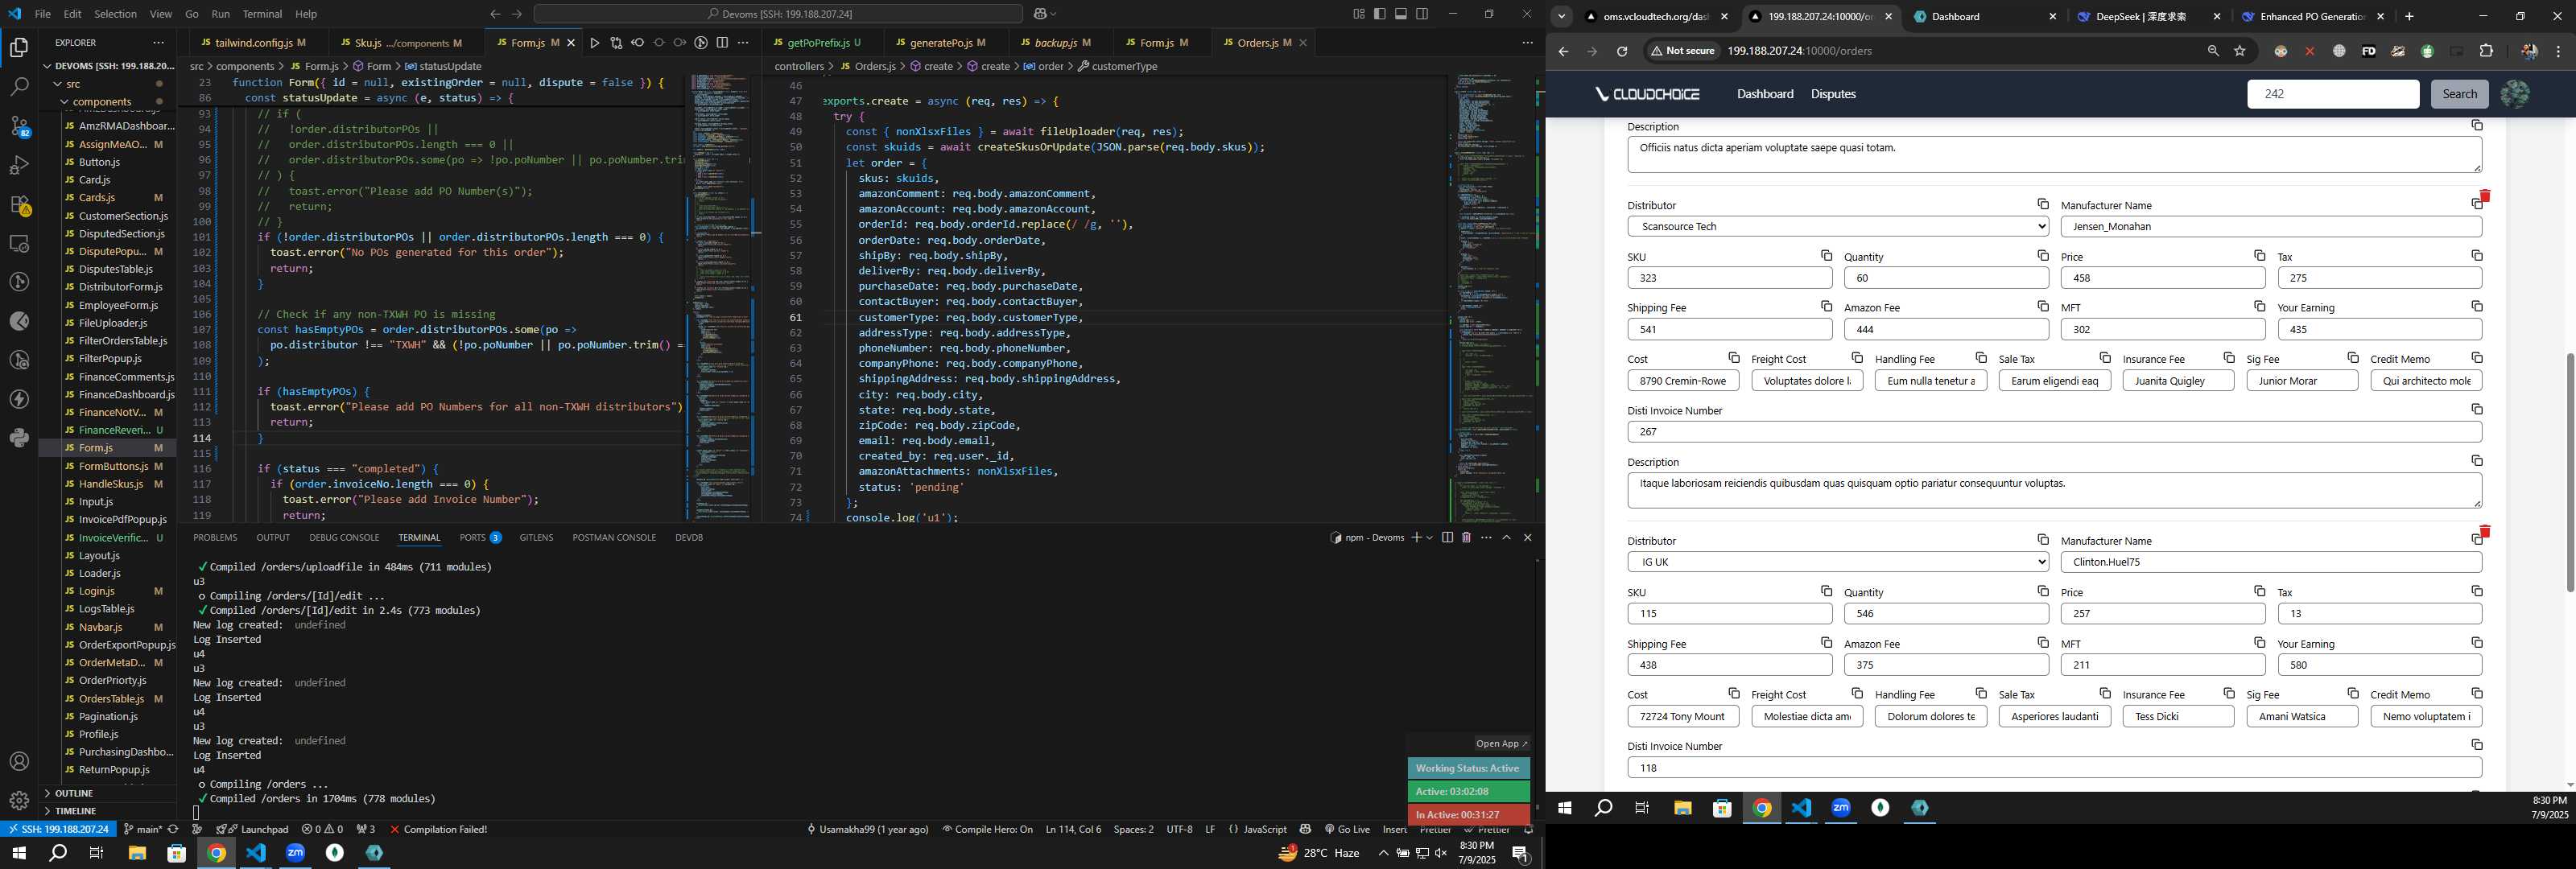2576x869 pixels.
Task: Open the new terminal launch profile dropdown
Action: click(1430, 538)
